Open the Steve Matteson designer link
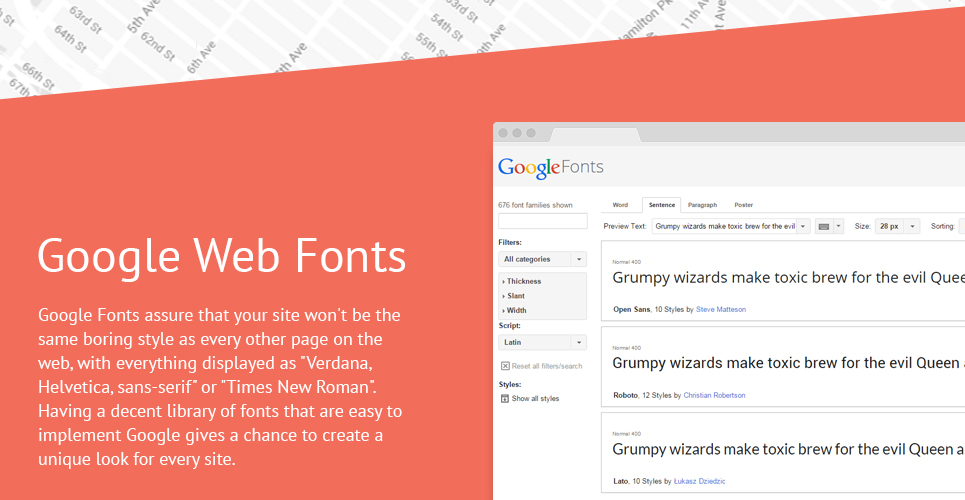The height and width of the screenshot is (500, 965). pyautogui.click(x=721, y=309)
